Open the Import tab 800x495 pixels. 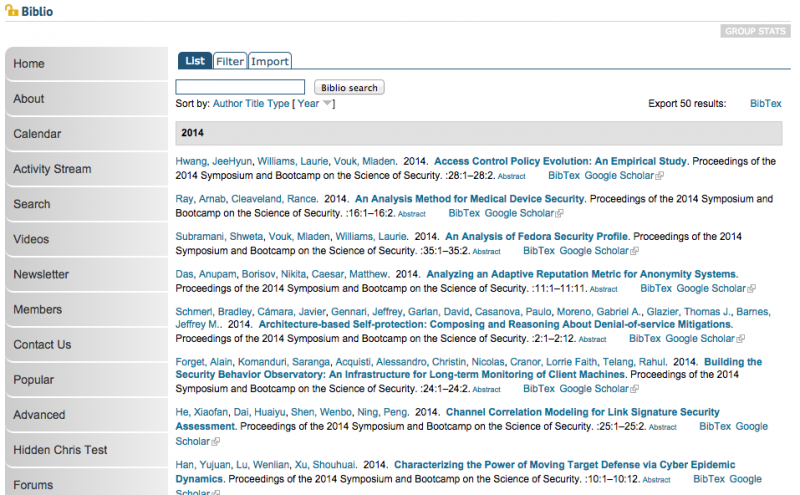tap(270, 61)
